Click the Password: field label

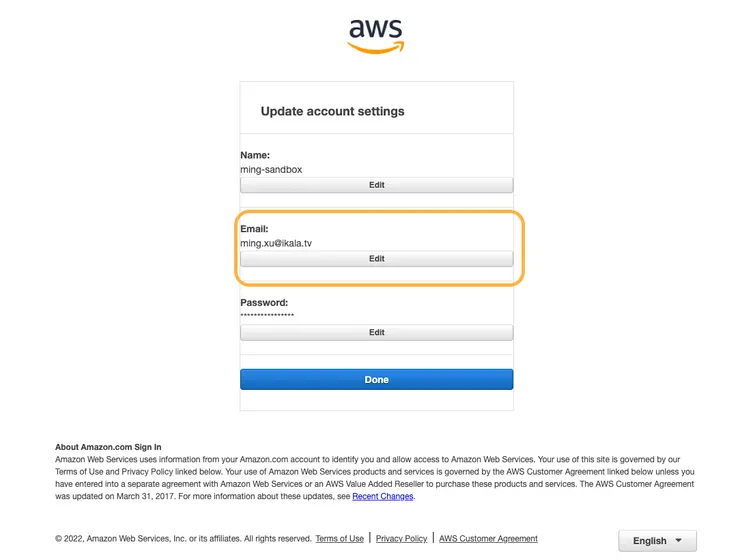pyautogui.click(x=264, y=302)
